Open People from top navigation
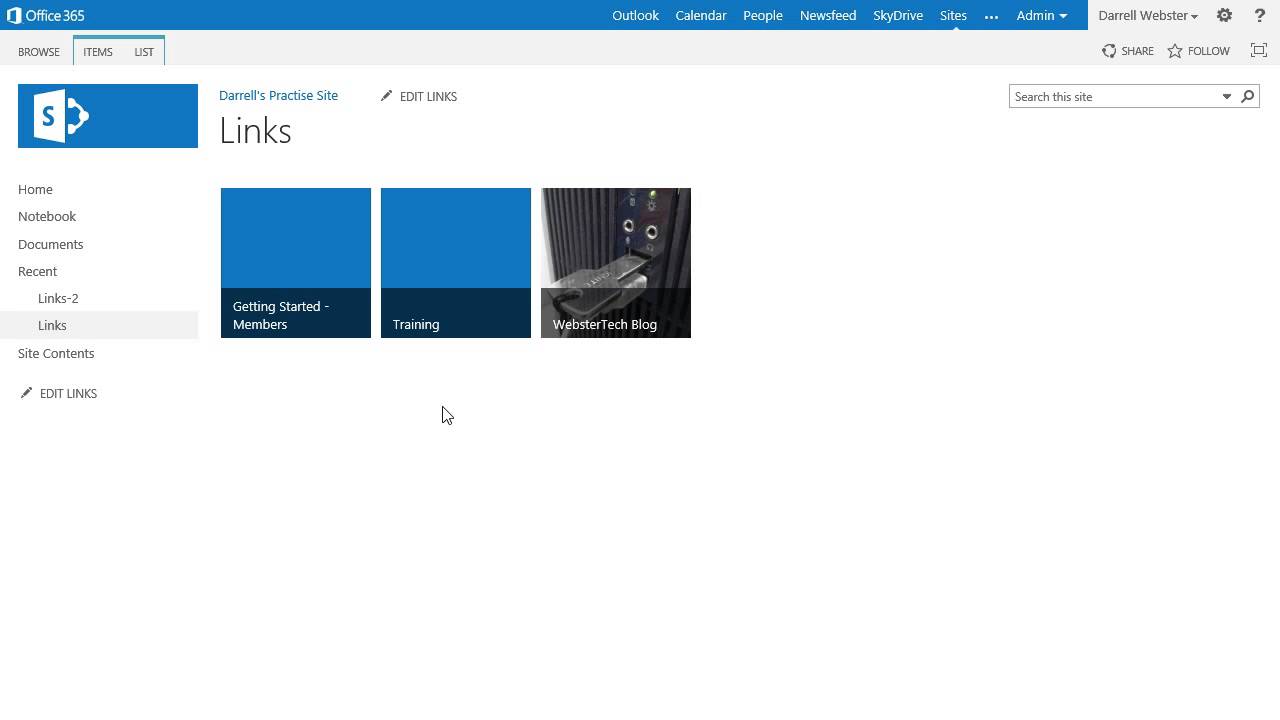The height and width of the screenshot is (720, 1280). pos(763,15)
